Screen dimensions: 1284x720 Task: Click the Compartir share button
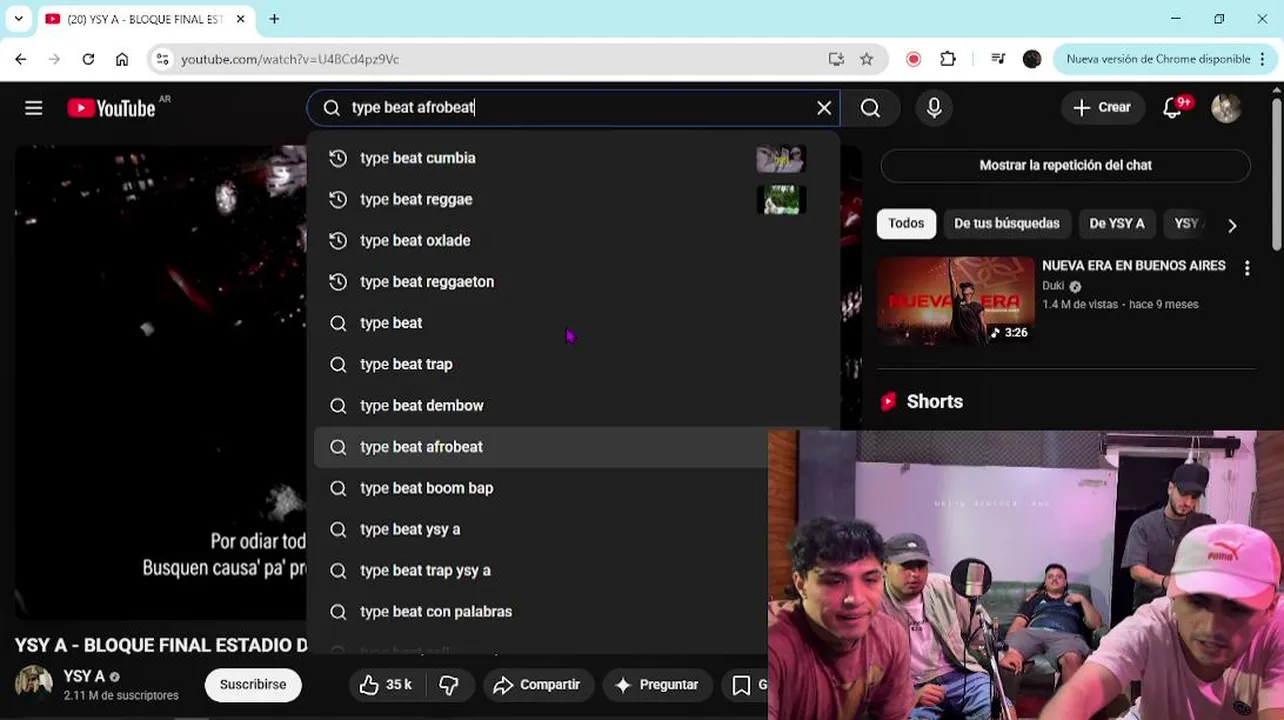(x=537, y=684)
